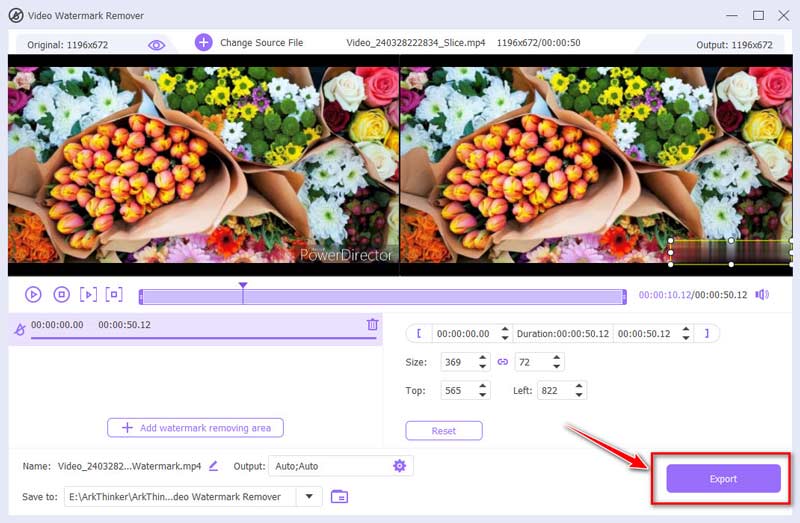Screen dimensions: 800x523
Task: Click the watermark brush icon in segment row
Action: tap(19, 329)
